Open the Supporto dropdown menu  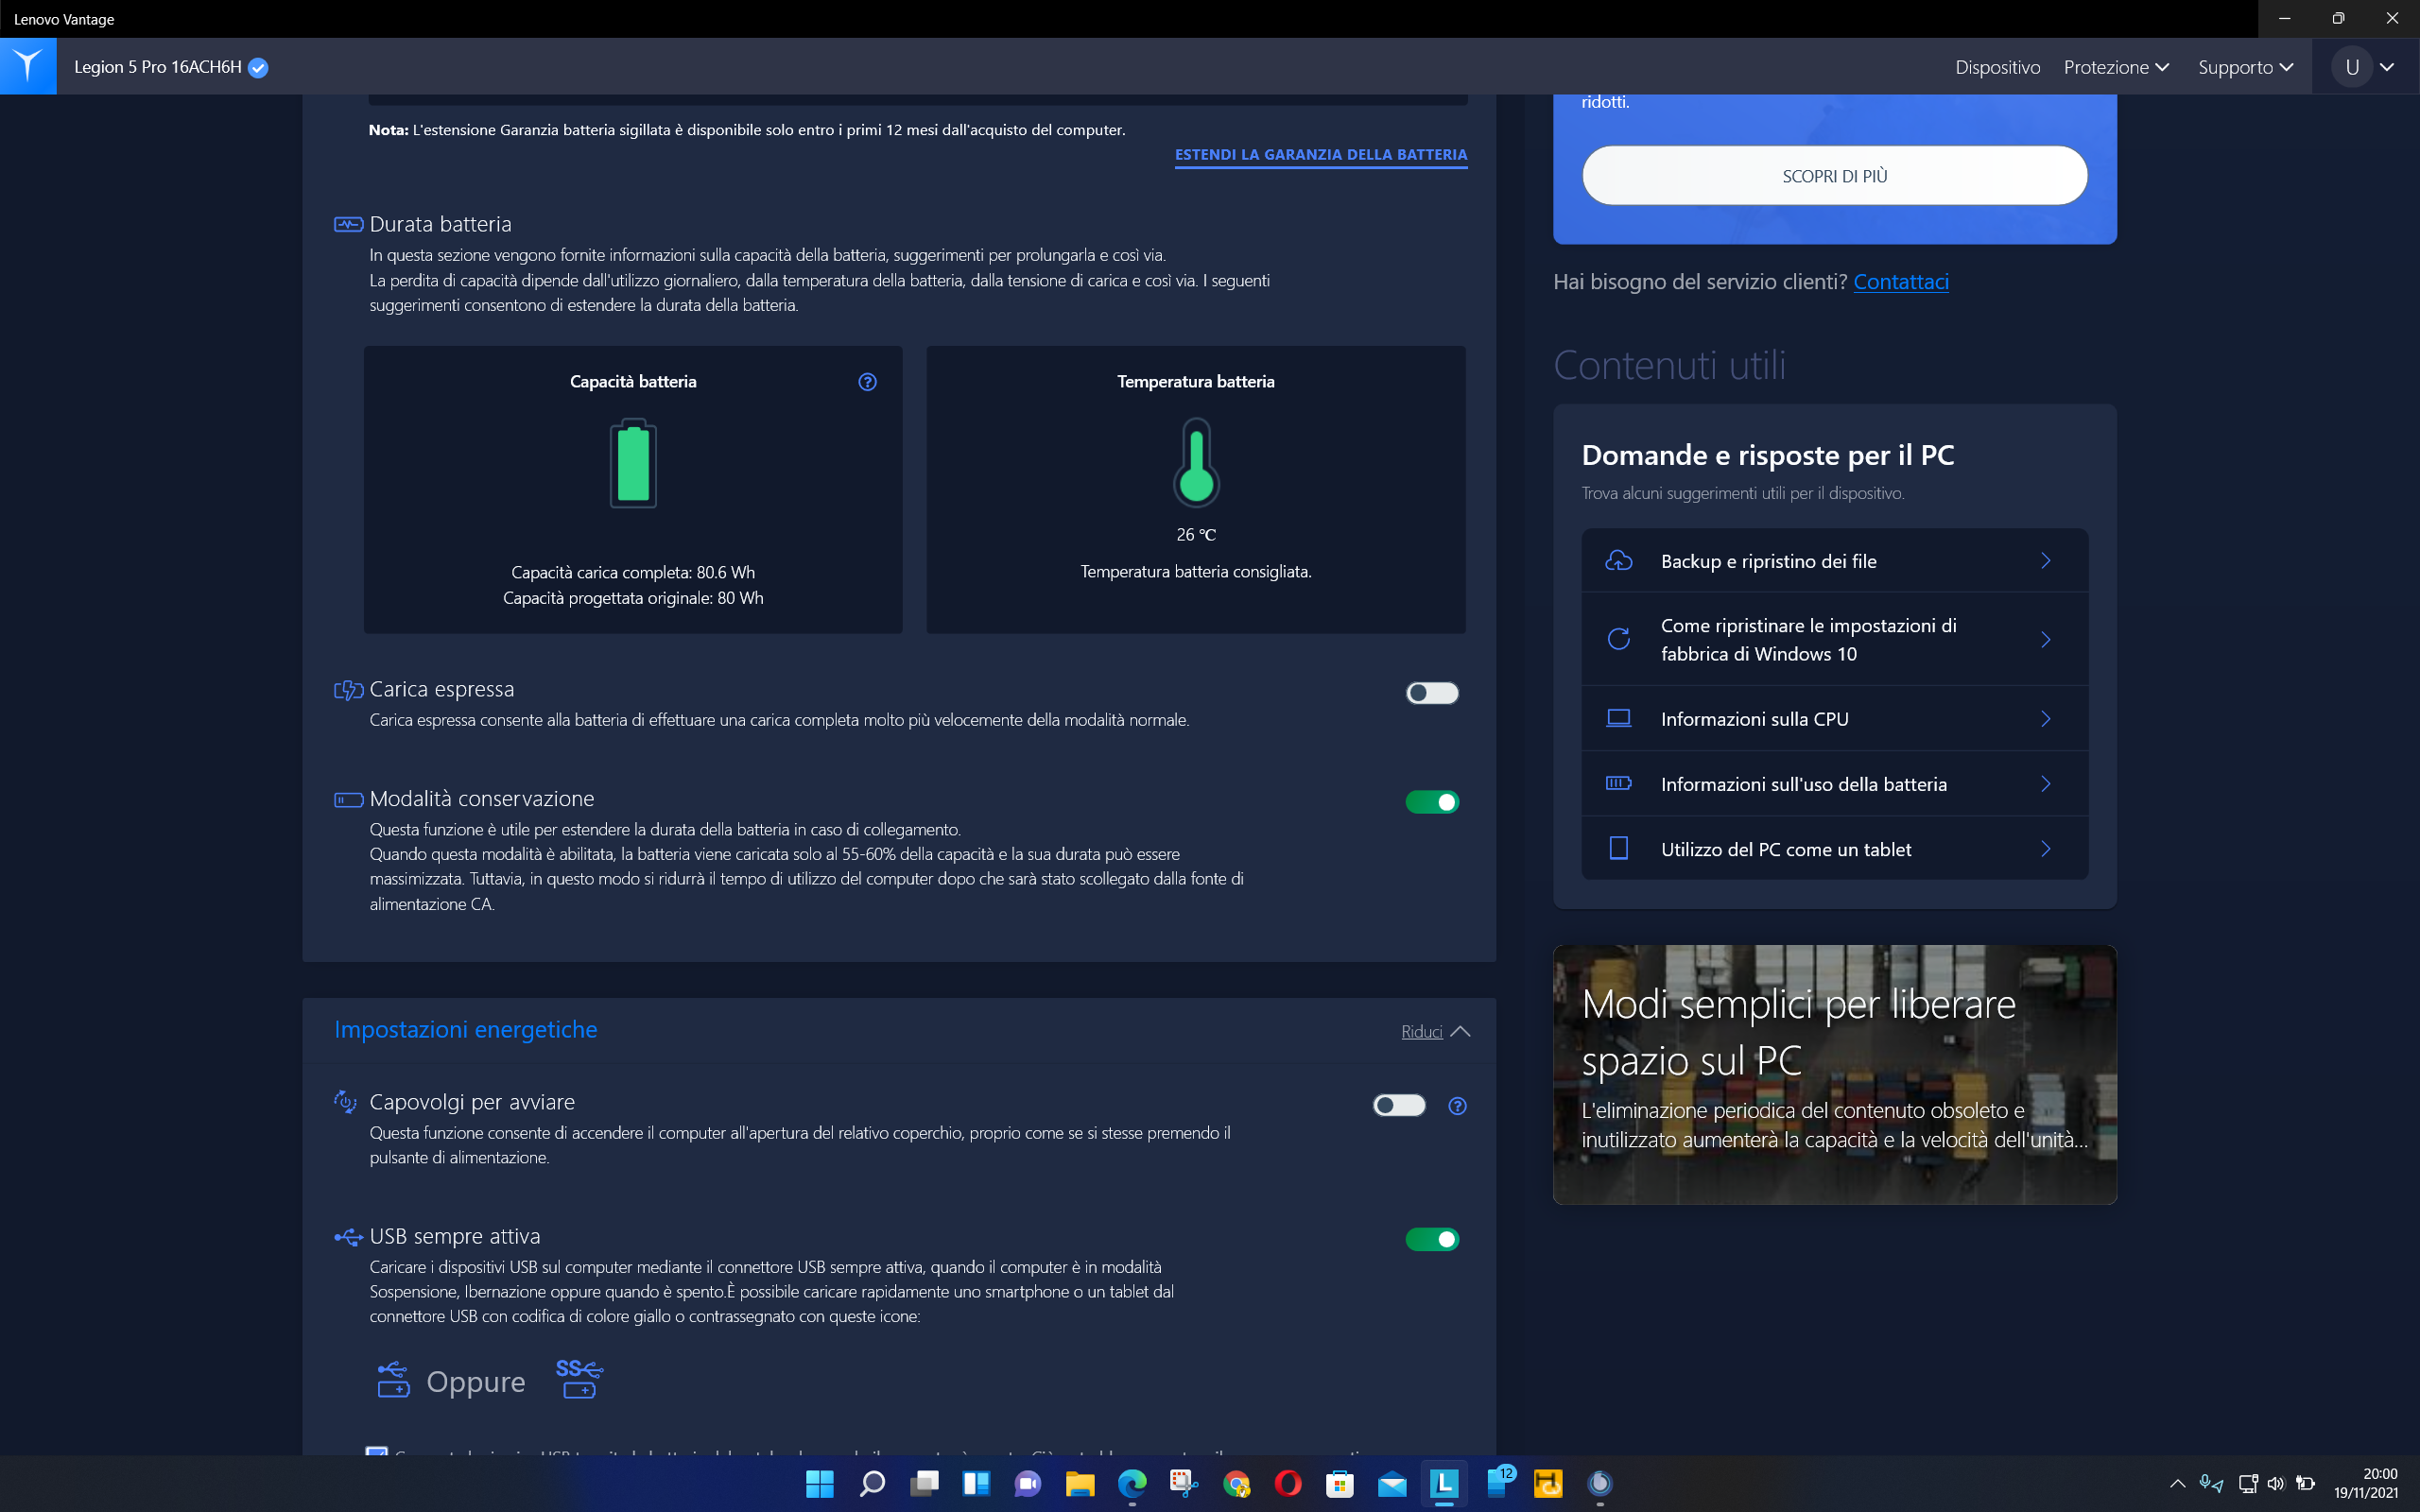(2245, 67)
